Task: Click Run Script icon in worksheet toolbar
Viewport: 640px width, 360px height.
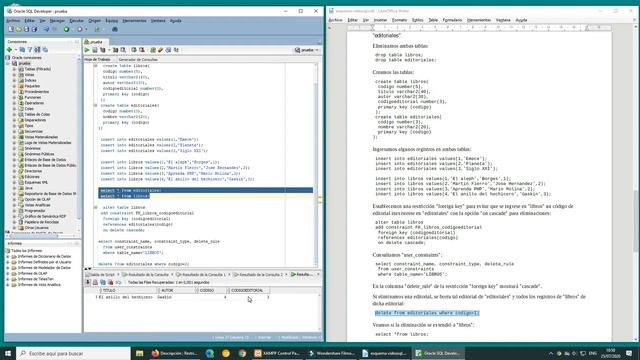Action: tap(95, 50)
